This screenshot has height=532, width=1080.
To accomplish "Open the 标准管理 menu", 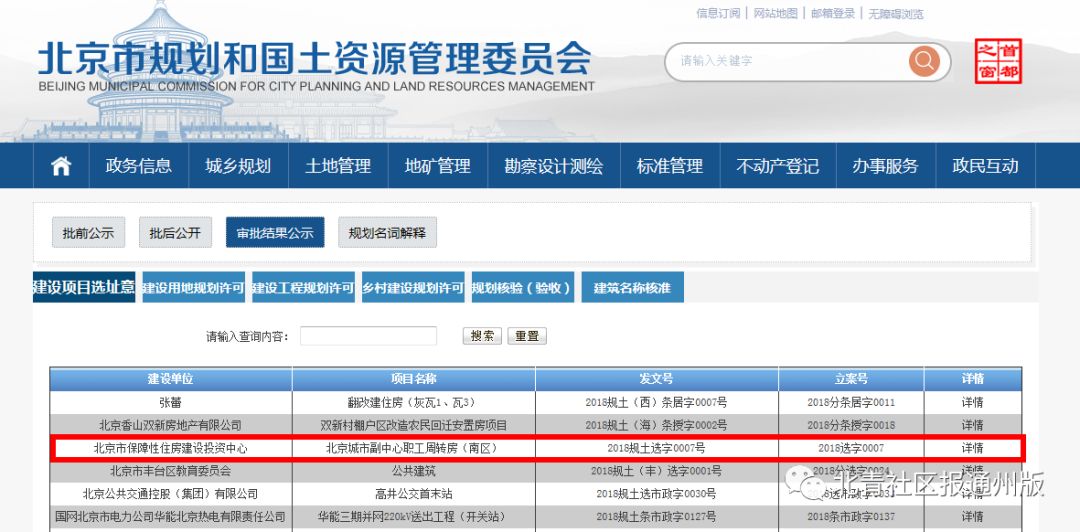I will pyautogui.click(x=670, y=166).
